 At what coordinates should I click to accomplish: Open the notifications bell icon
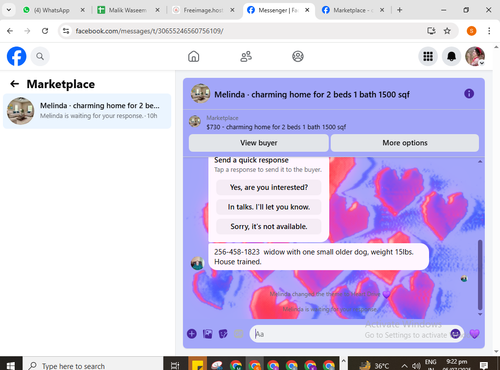pos(451,56)
